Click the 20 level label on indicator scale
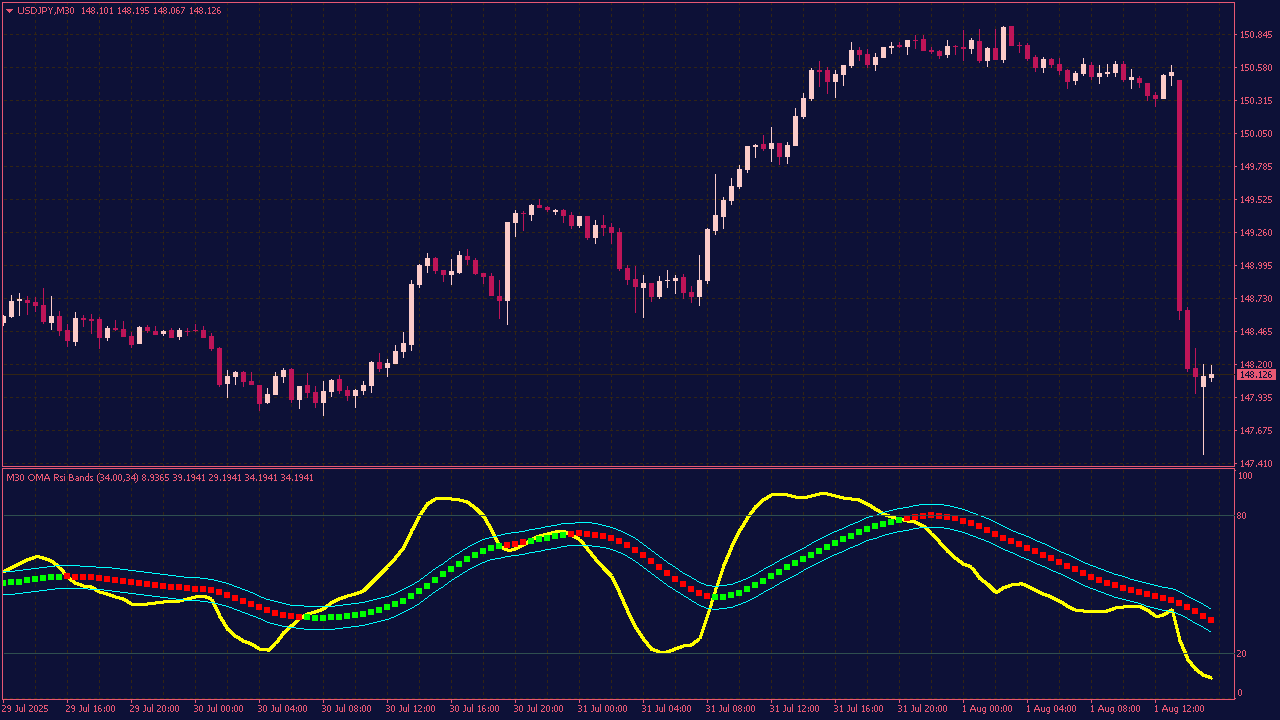Viewport: 1280px width, 720px height. coord(1241,654)
